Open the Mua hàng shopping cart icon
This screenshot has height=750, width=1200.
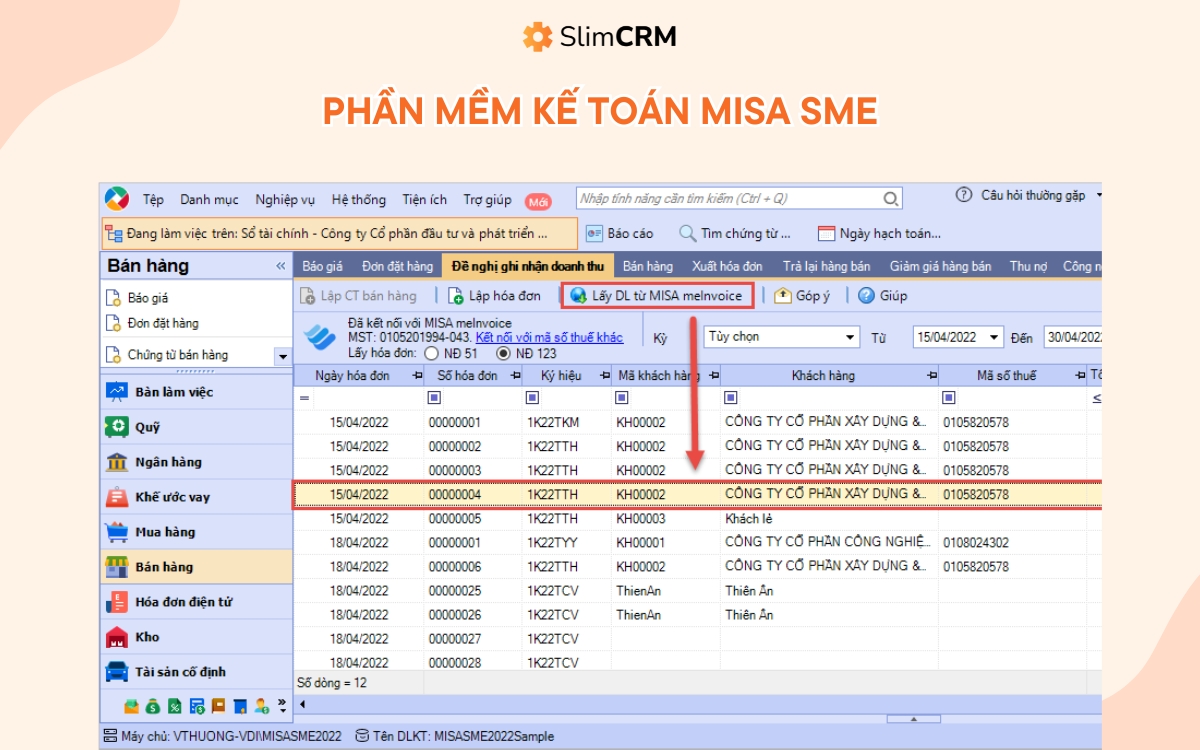click(118, 532)
